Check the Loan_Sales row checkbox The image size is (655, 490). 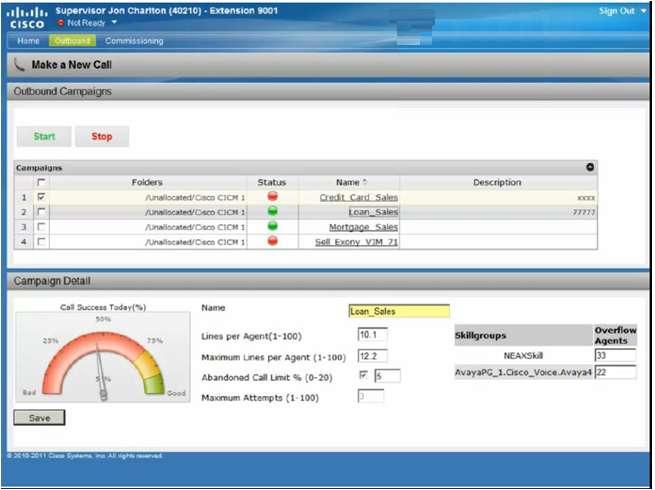pyautogui.click(x=41, y=212)
